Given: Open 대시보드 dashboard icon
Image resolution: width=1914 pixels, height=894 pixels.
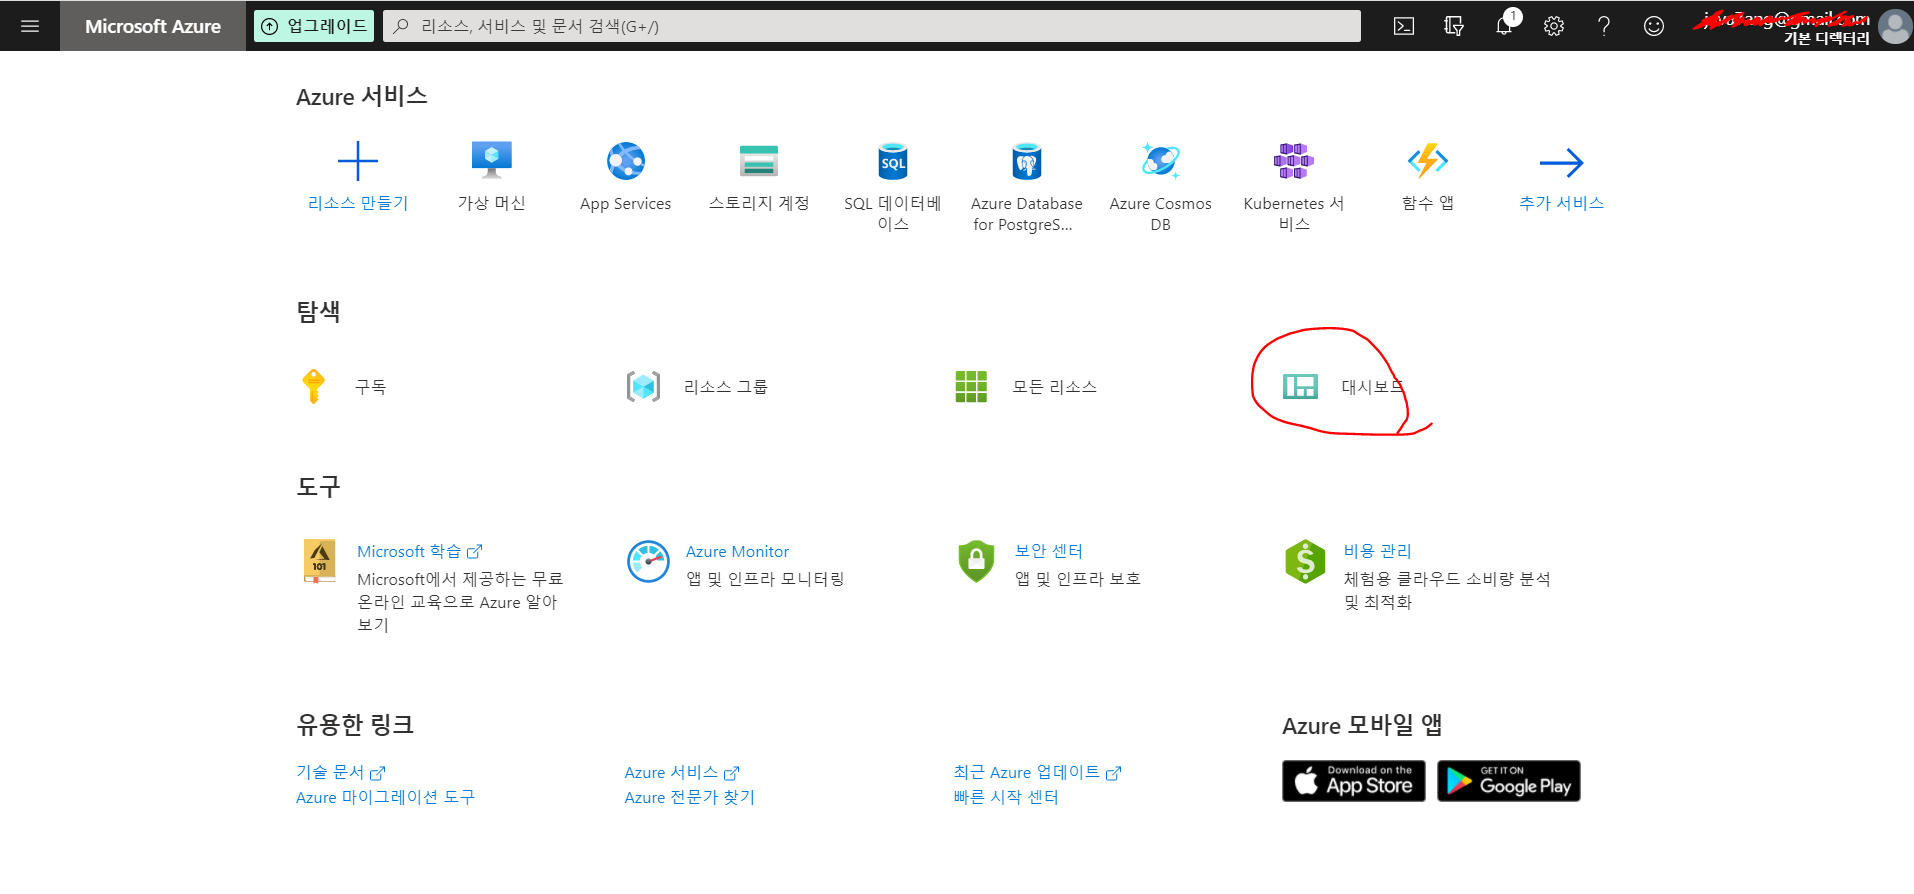Looking at the screenshot, I should click(x=1300, y=386).
